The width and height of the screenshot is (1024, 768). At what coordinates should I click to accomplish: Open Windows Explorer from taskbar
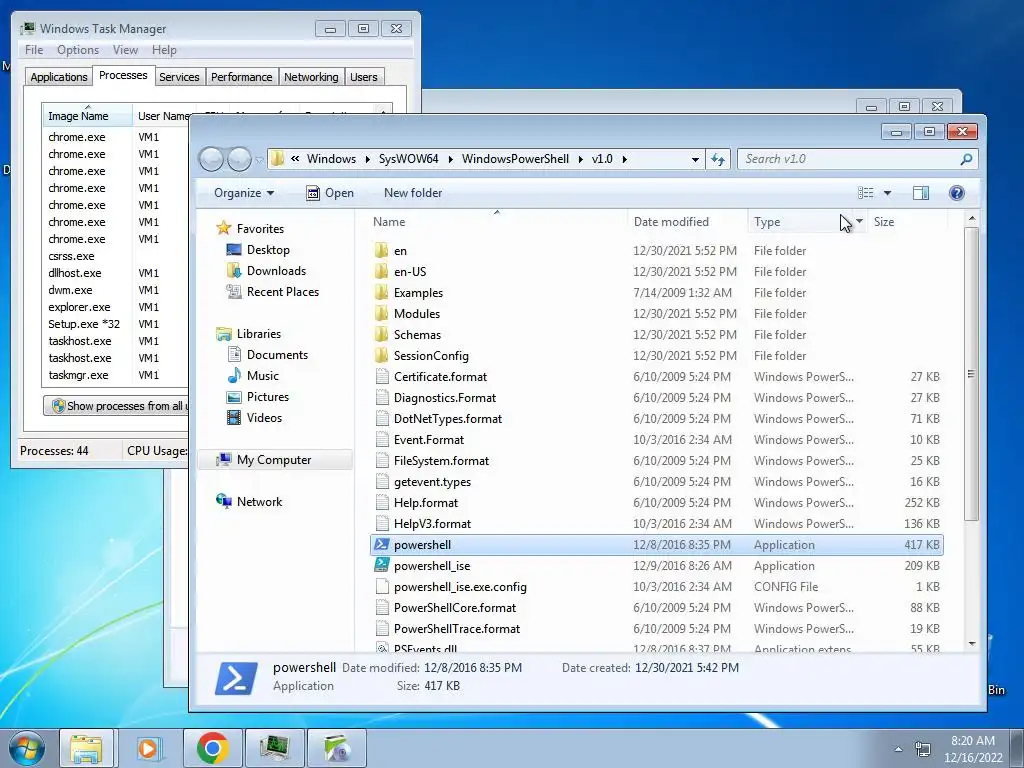point(87,748)
